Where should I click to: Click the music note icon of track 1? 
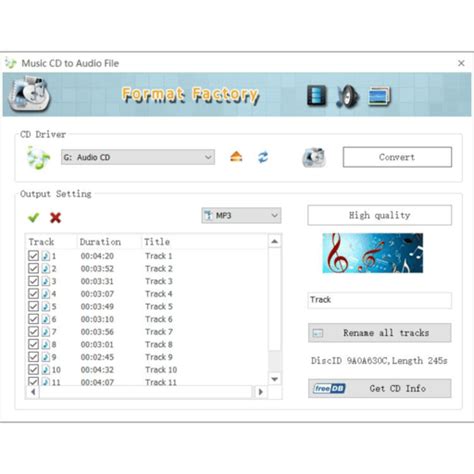click(46, 256)
